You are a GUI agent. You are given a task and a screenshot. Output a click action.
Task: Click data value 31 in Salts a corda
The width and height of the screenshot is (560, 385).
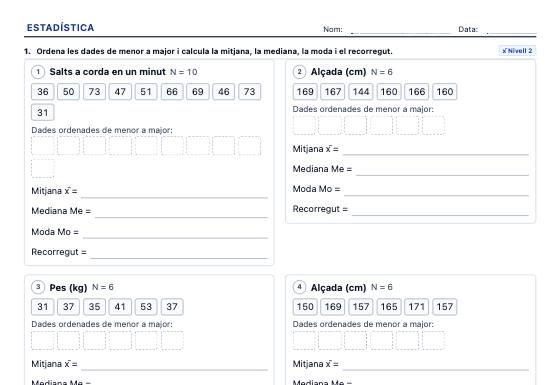pyautogui.click(x=42, y=112)
